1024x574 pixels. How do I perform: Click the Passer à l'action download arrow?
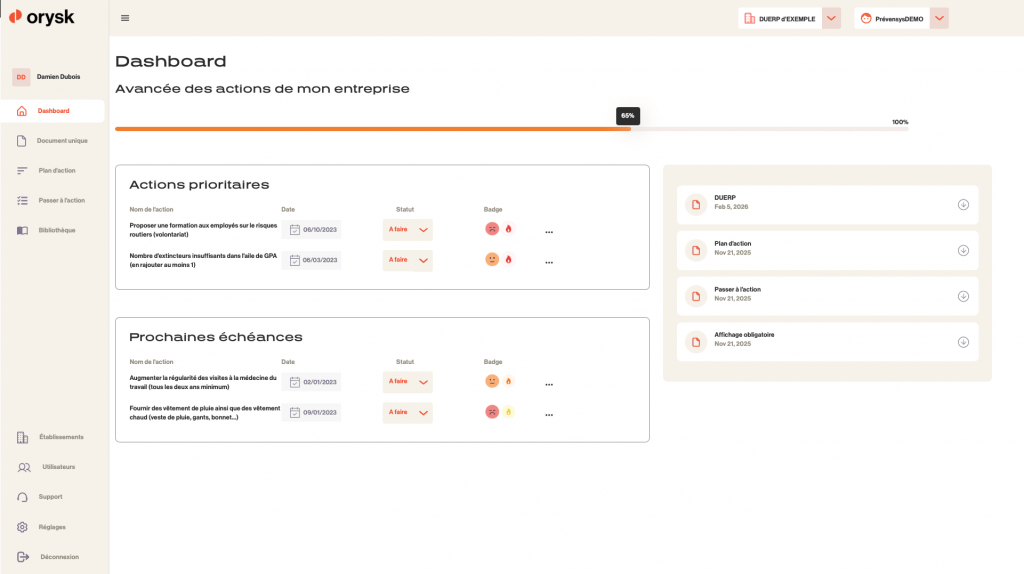pyautogui.click(x=963, y=296)
